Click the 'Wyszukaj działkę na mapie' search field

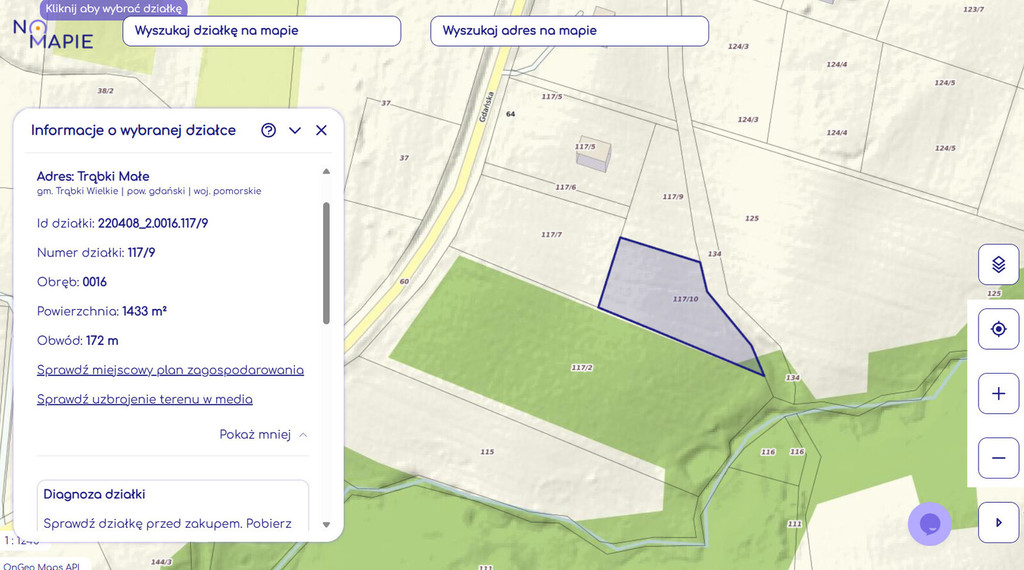pos(261,31)
